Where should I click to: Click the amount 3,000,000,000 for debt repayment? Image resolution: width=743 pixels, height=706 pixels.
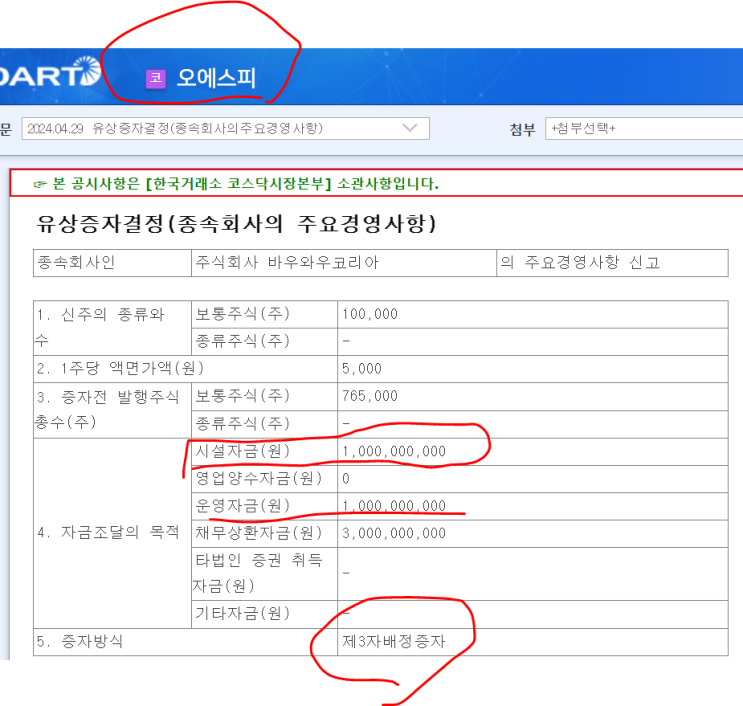click(x=394, y=534)
